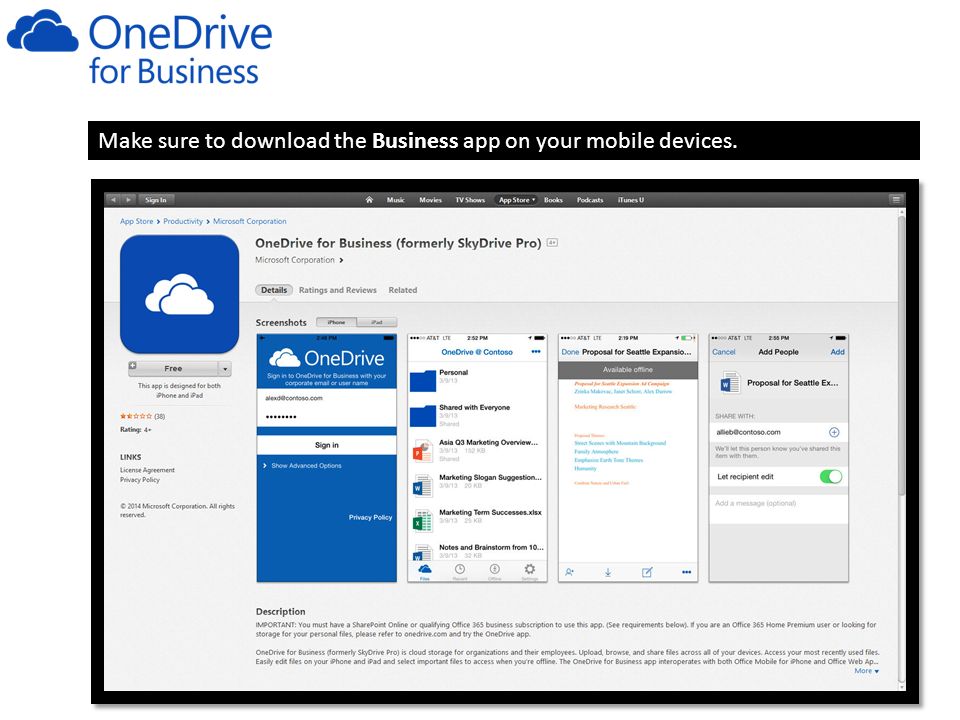Click the 4+ age rating badge

pyautogui.click(x=552, y=243)
